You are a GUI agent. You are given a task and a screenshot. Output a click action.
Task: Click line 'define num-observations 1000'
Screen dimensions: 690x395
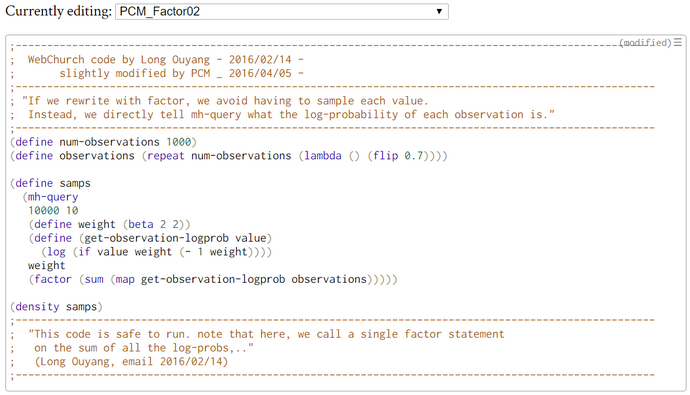[x=103, y=142]
